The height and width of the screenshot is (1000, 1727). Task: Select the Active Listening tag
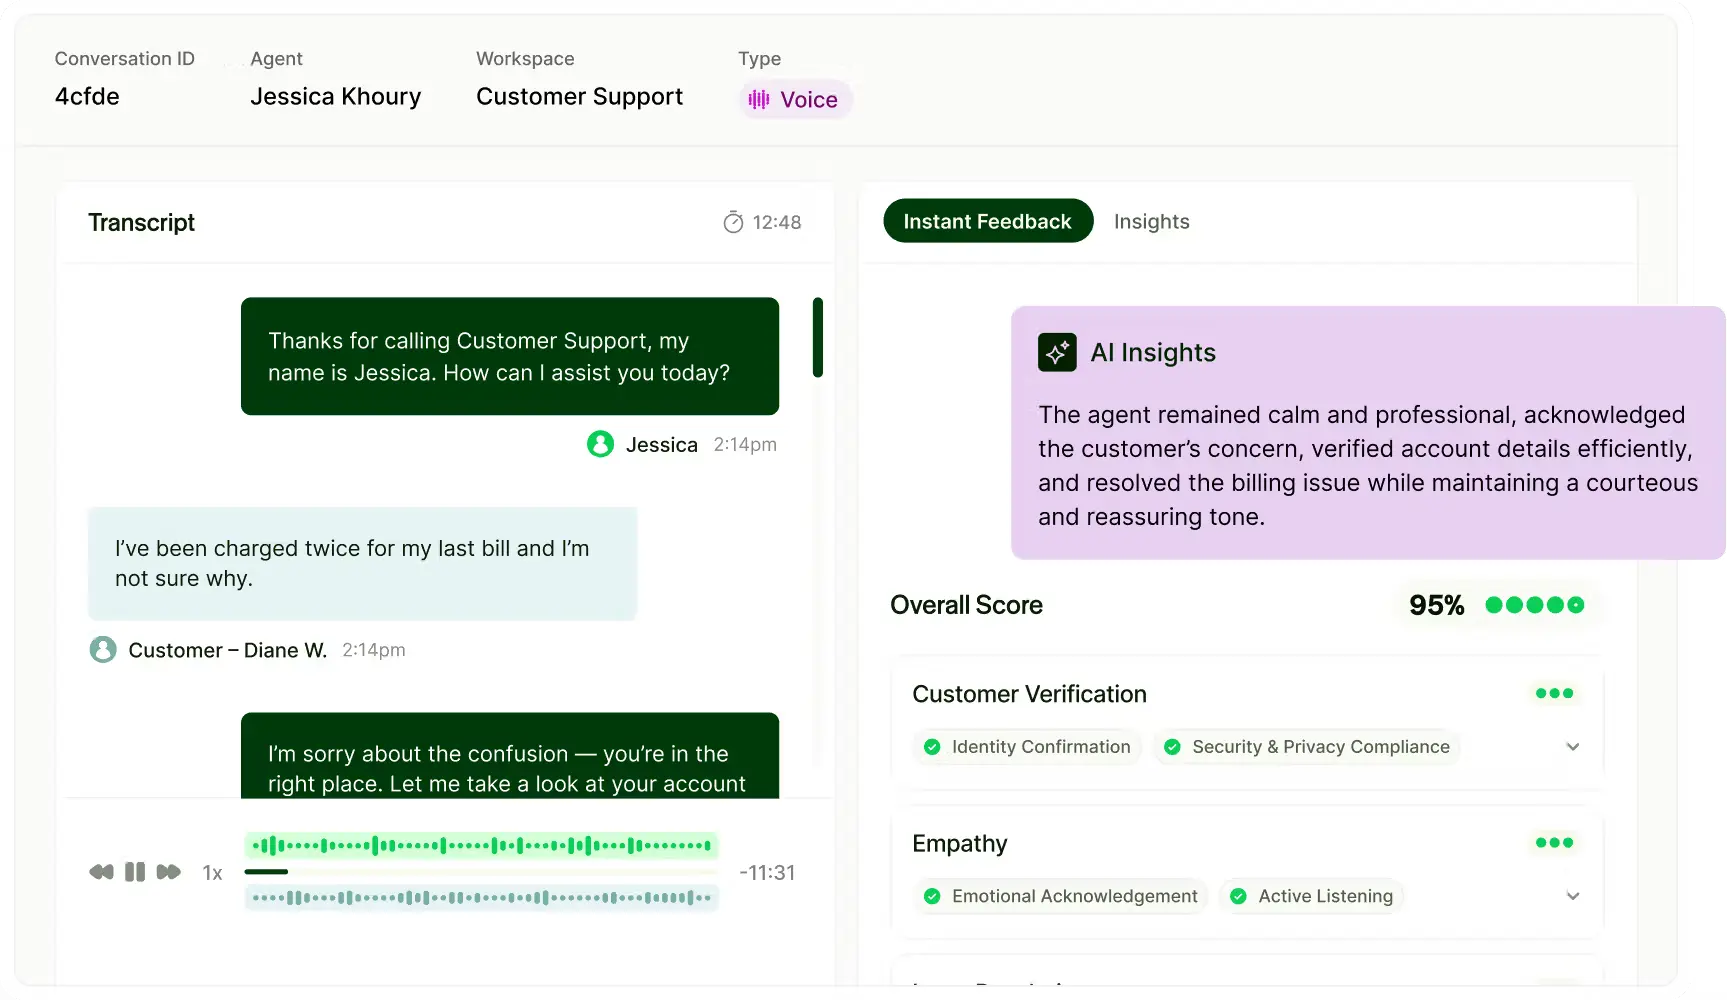[x=1311, y=896]
